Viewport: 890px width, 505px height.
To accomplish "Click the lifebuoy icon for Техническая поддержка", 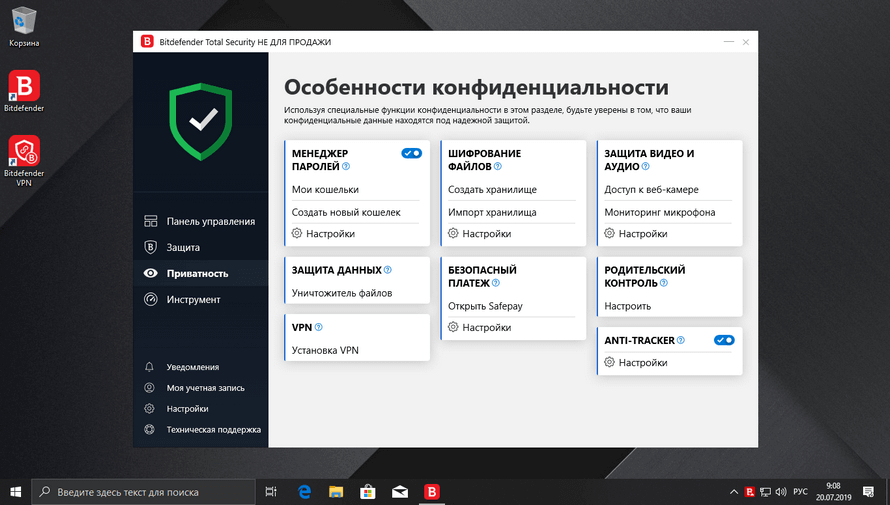I will [149, 430].
